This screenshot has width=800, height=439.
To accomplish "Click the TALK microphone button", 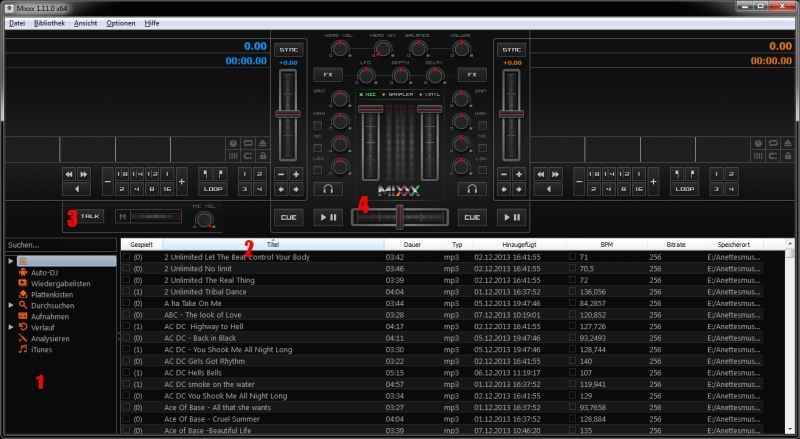I will [90, 216].
